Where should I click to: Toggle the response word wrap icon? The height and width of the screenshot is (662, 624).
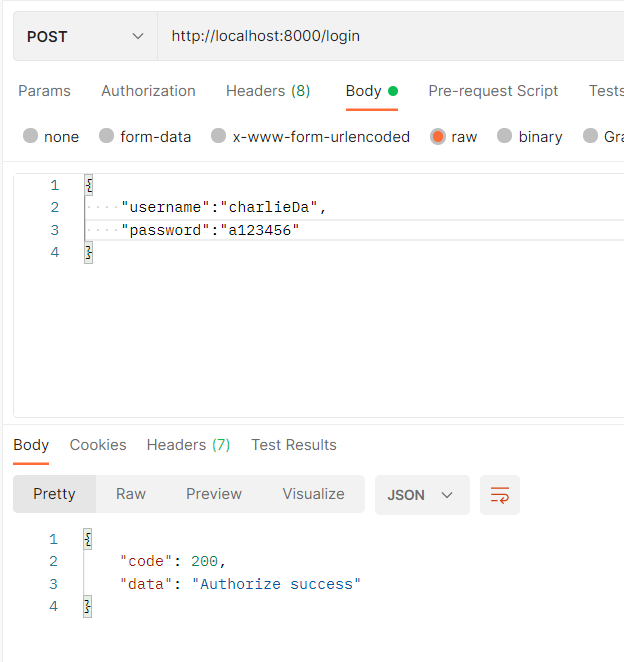pyautogui.click(x=500, y=495)
